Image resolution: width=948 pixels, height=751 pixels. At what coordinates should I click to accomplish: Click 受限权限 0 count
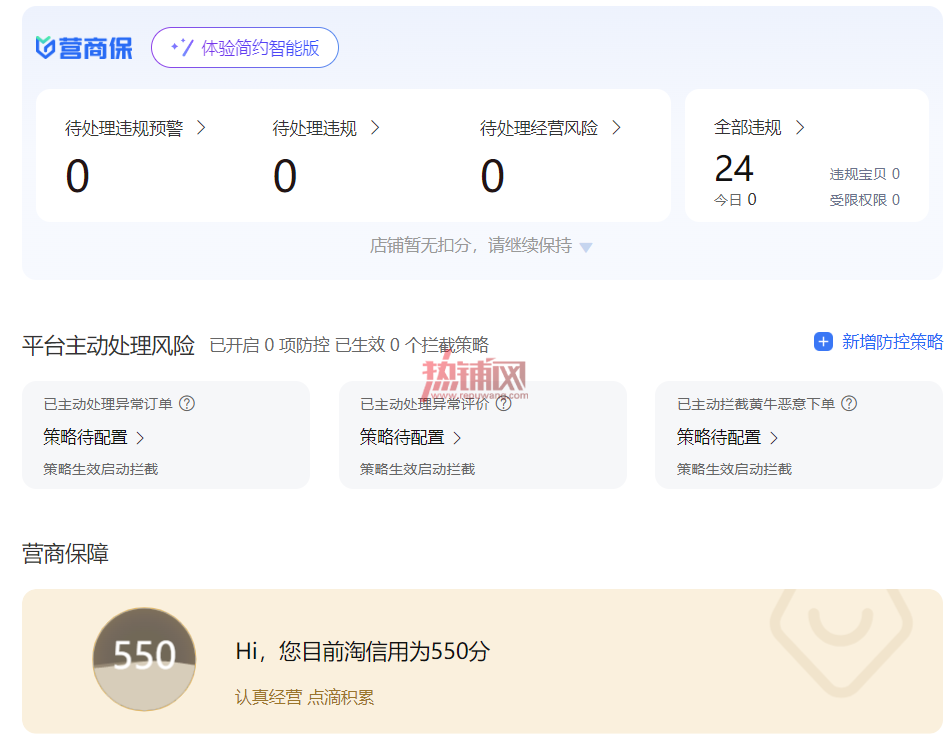click(x=865, y=200)
